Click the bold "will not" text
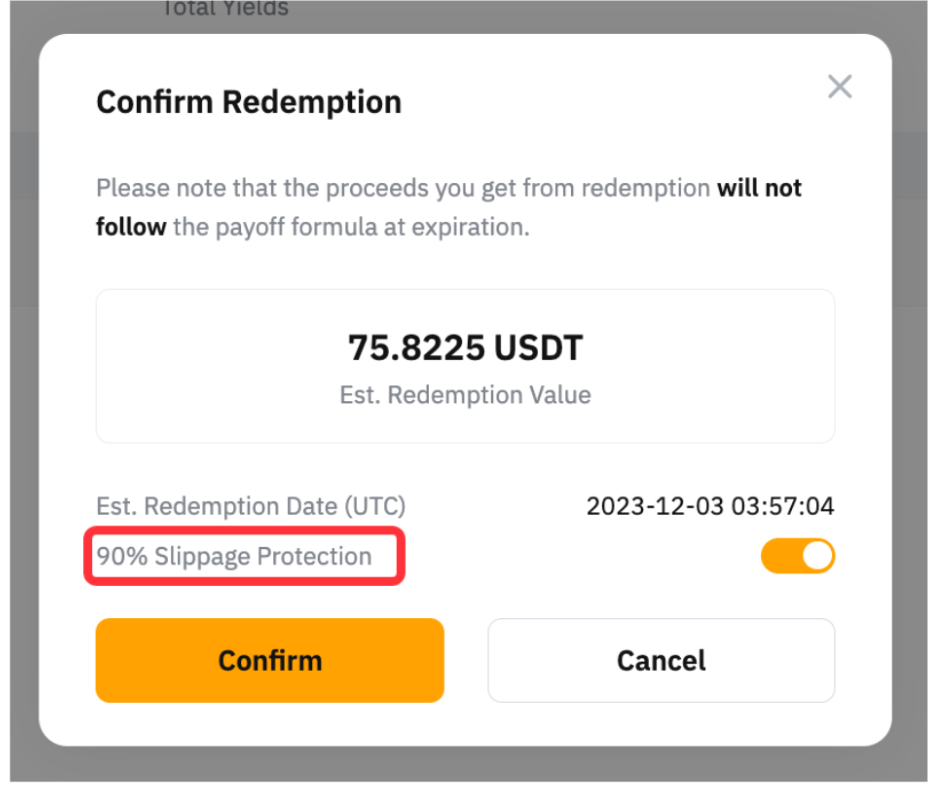928x786 pixels. (759, 188)
